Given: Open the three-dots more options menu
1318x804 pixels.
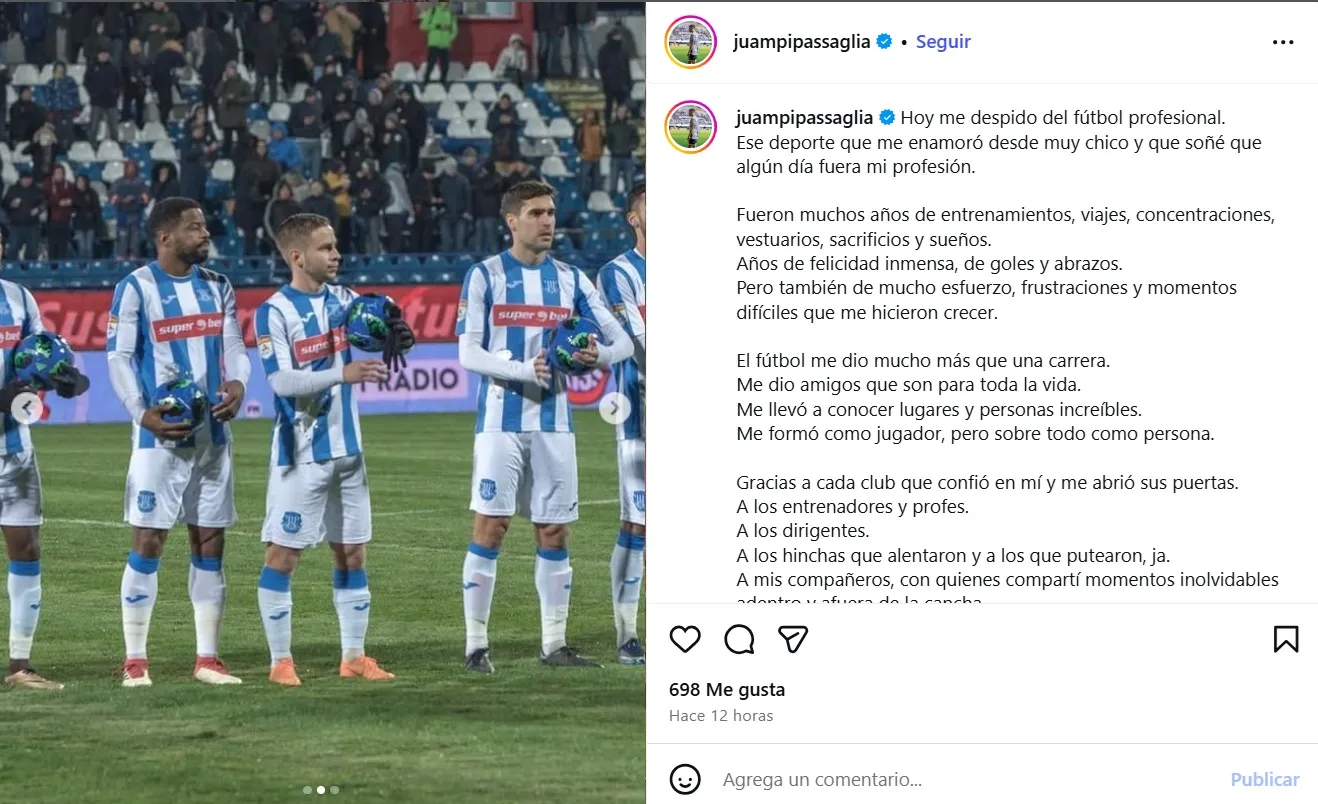Looking at the screenshot, I should click(x=1283, y=42).
